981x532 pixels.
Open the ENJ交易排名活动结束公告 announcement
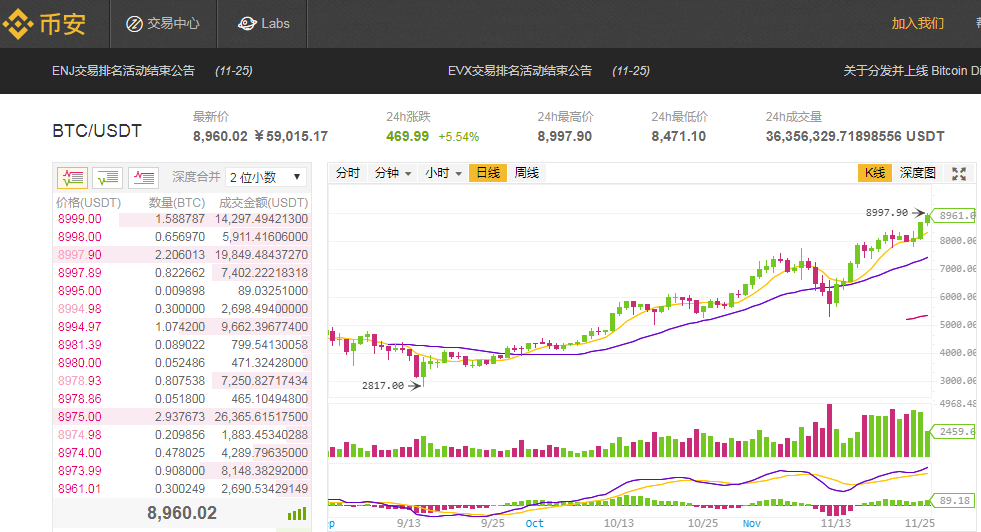click(x=123, y=71)
